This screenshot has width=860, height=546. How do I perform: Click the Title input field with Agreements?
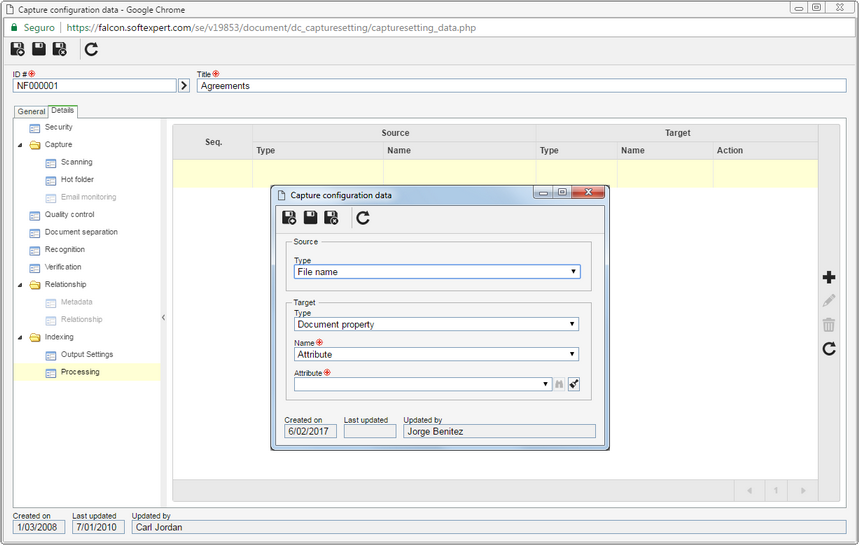click(x=521, y=86)
